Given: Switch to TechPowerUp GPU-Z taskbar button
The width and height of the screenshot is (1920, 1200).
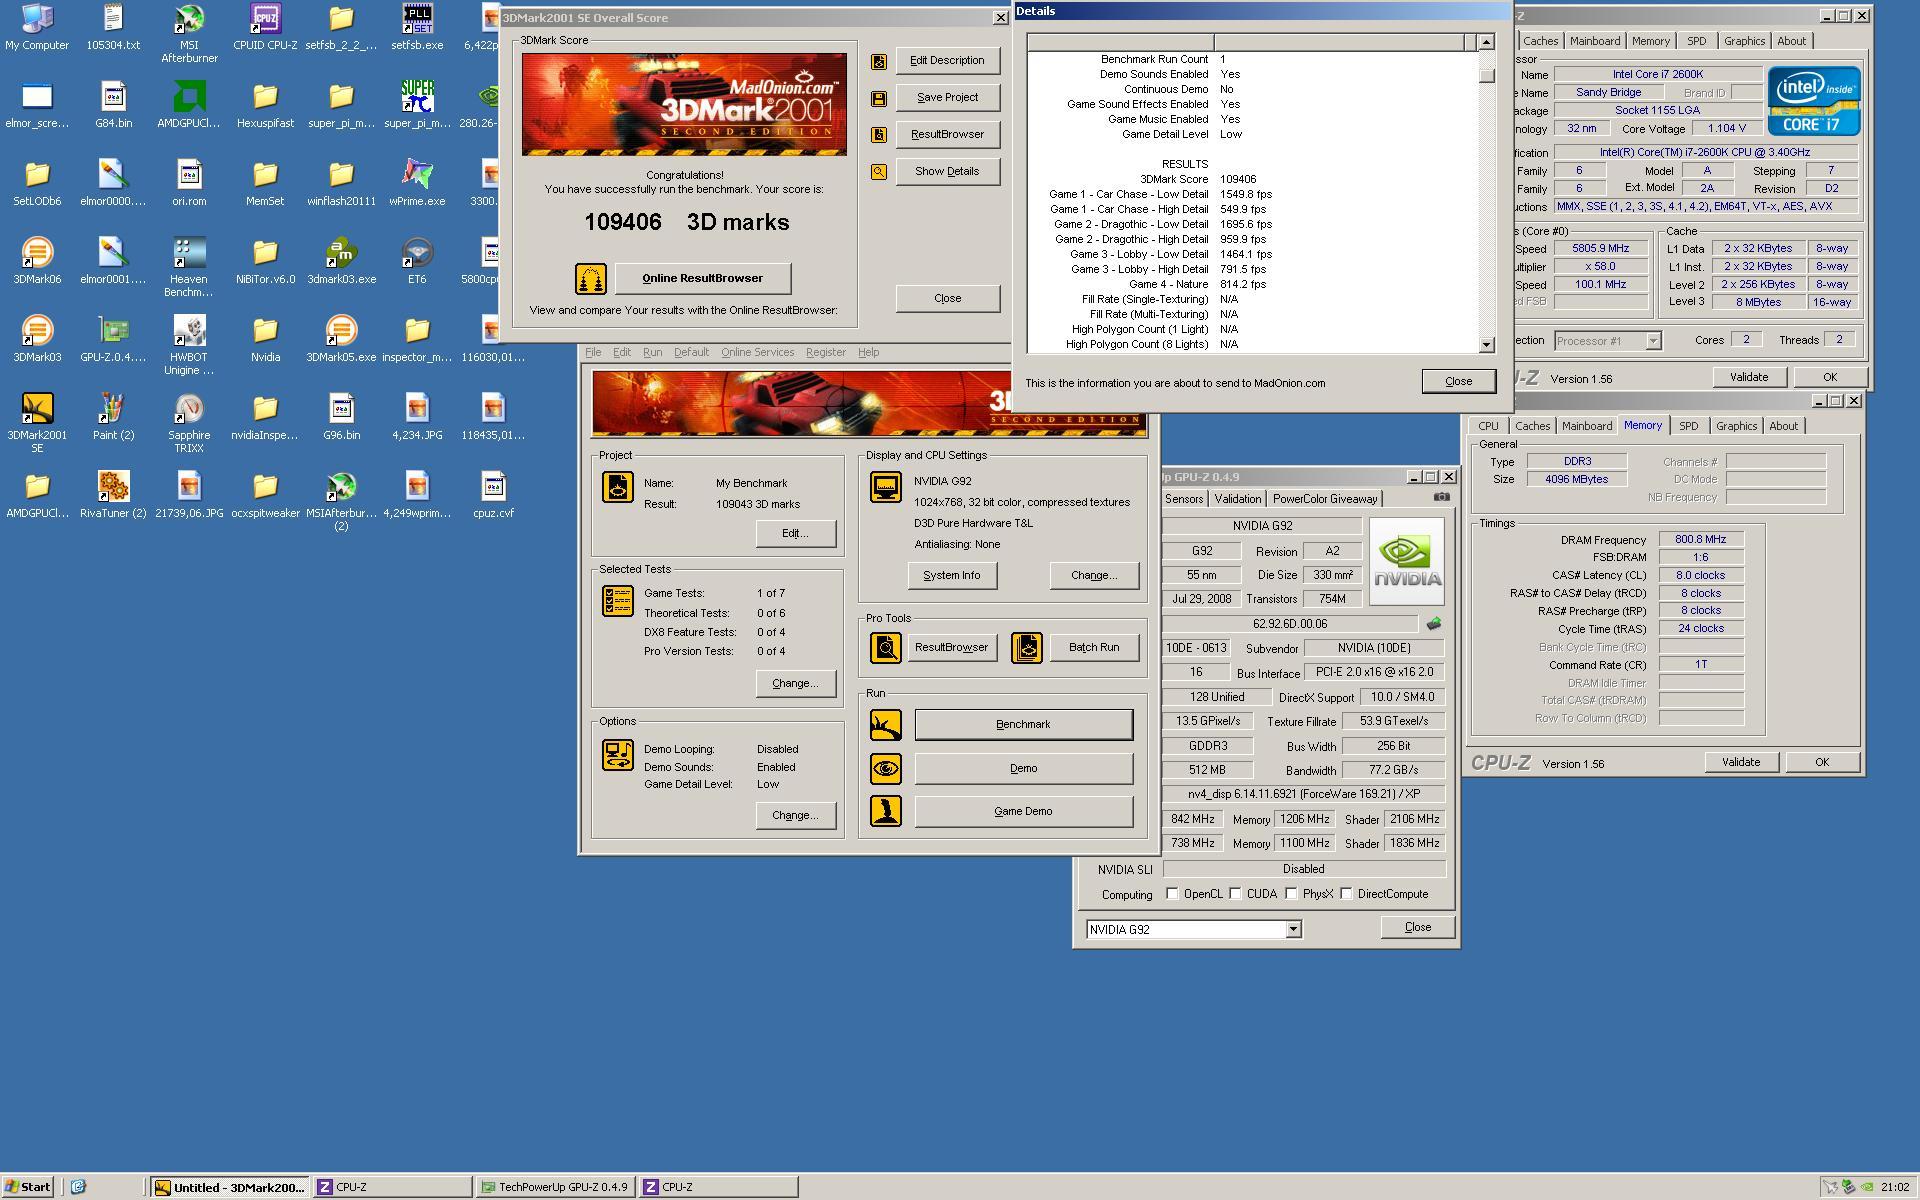Looking at the screenshot, I should click(555, 1187).
